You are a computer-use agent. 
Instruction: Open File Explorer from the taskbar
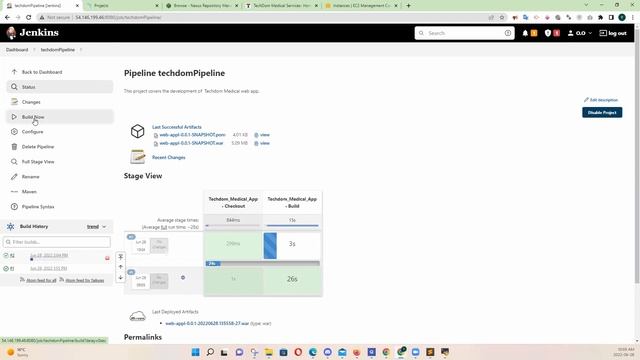coord(269,352)
